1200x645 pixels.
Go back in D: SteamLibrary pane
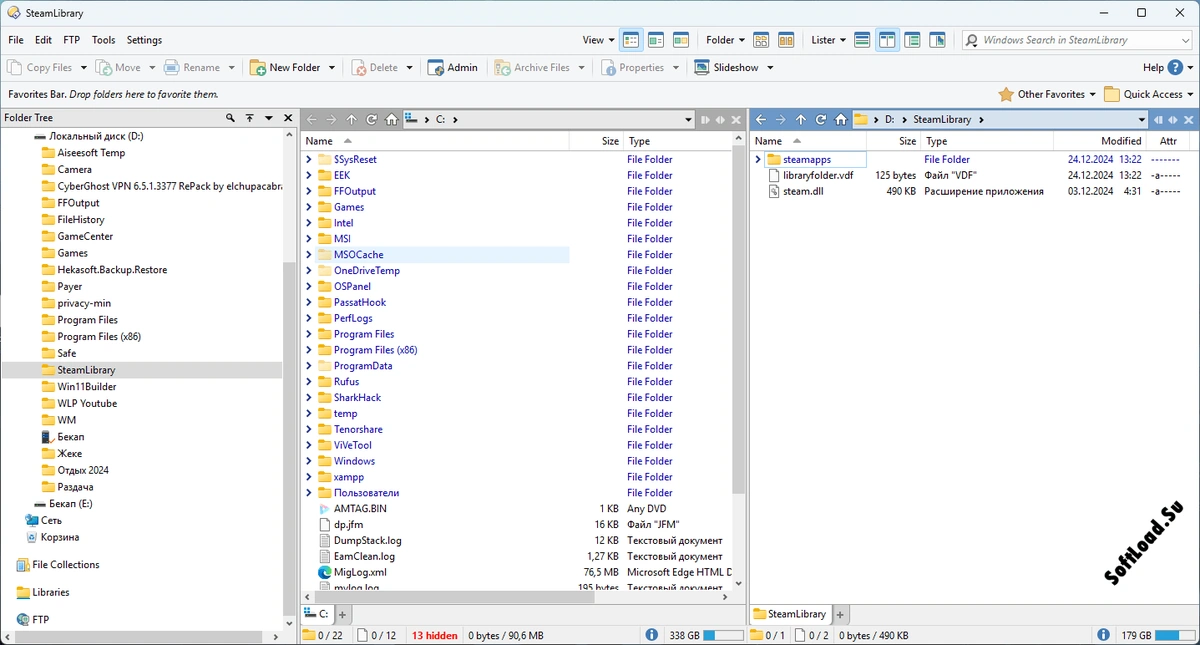click(x=761, y=119)
